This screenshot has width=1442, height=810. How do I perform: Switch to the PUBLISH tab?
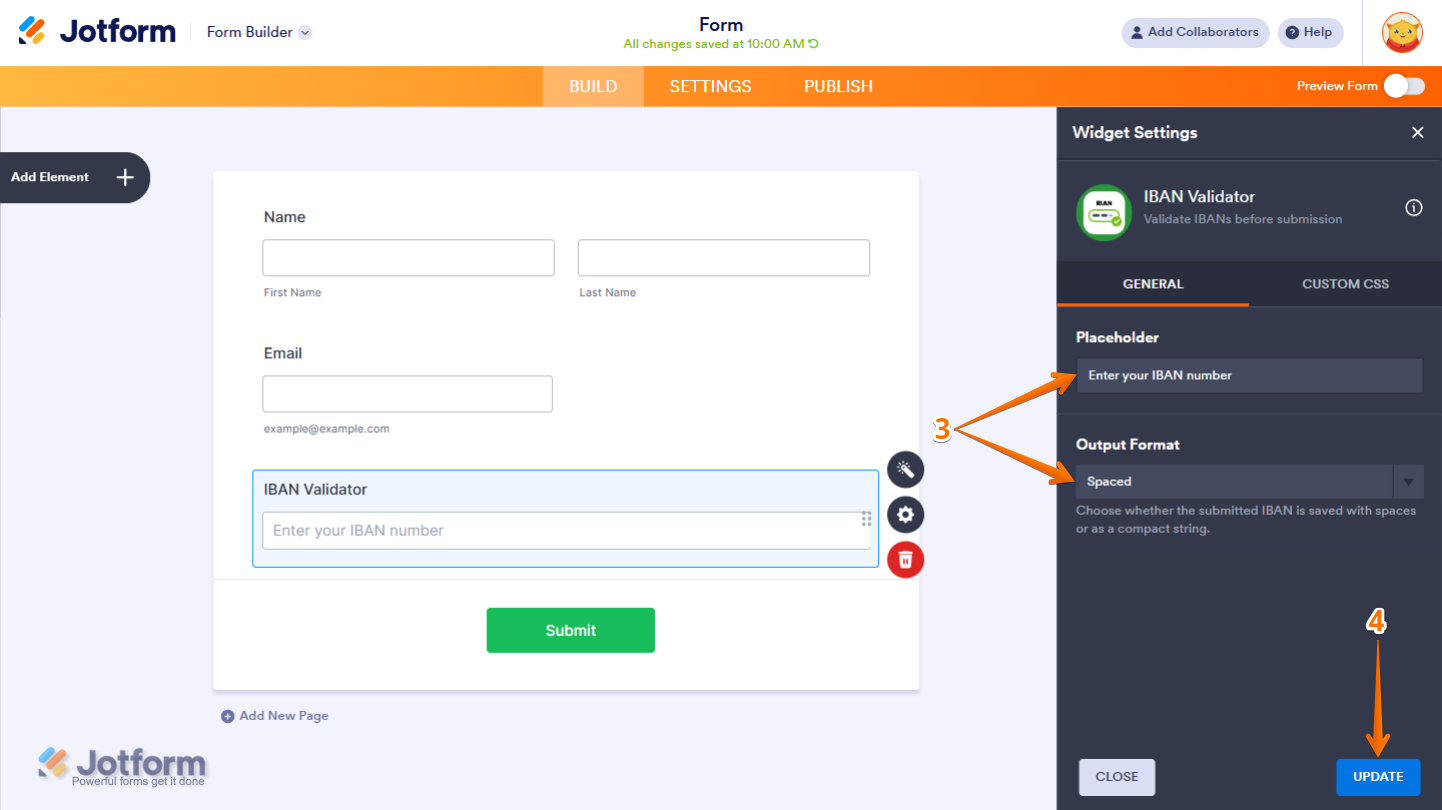pos(838,86)
